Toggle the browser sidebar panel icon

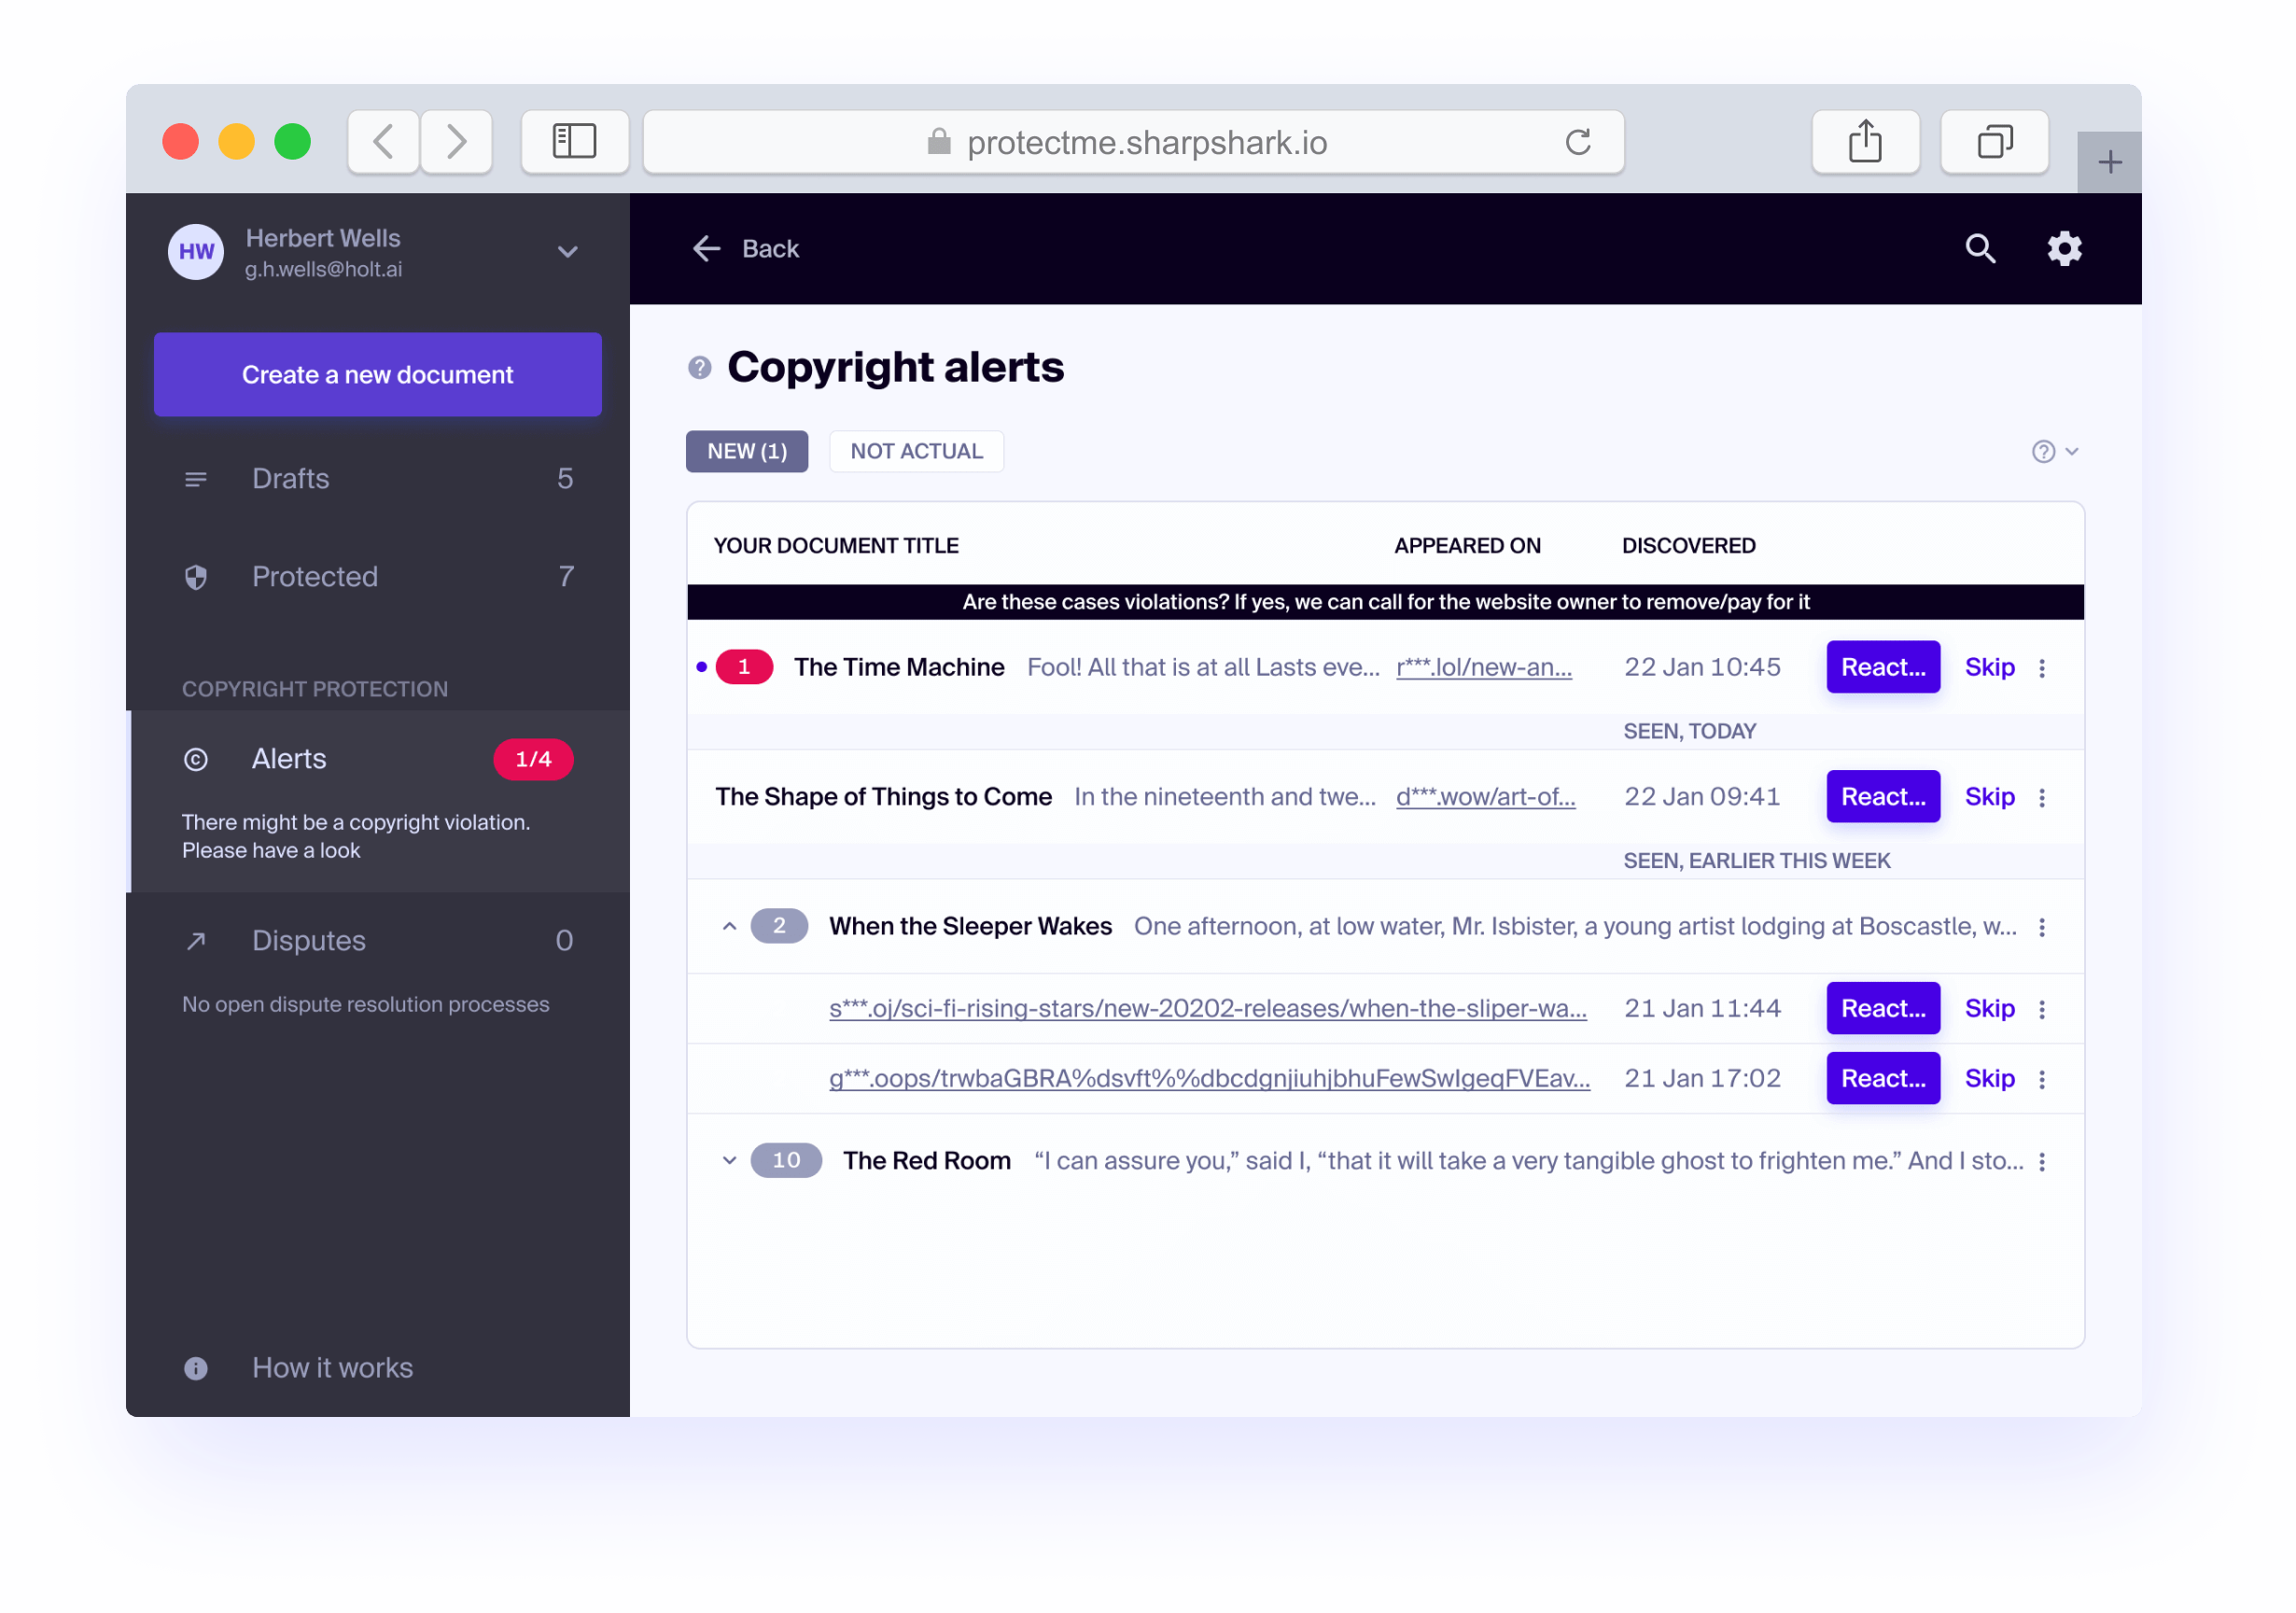[x=574, y=142]
